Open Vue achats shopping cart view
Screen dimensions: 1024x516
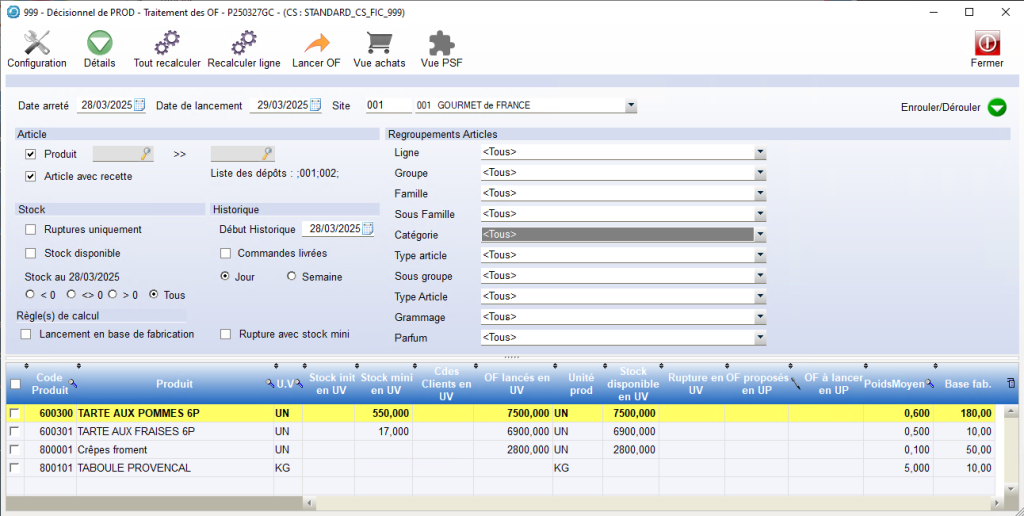pyautogui.click(x=379, y=44)
